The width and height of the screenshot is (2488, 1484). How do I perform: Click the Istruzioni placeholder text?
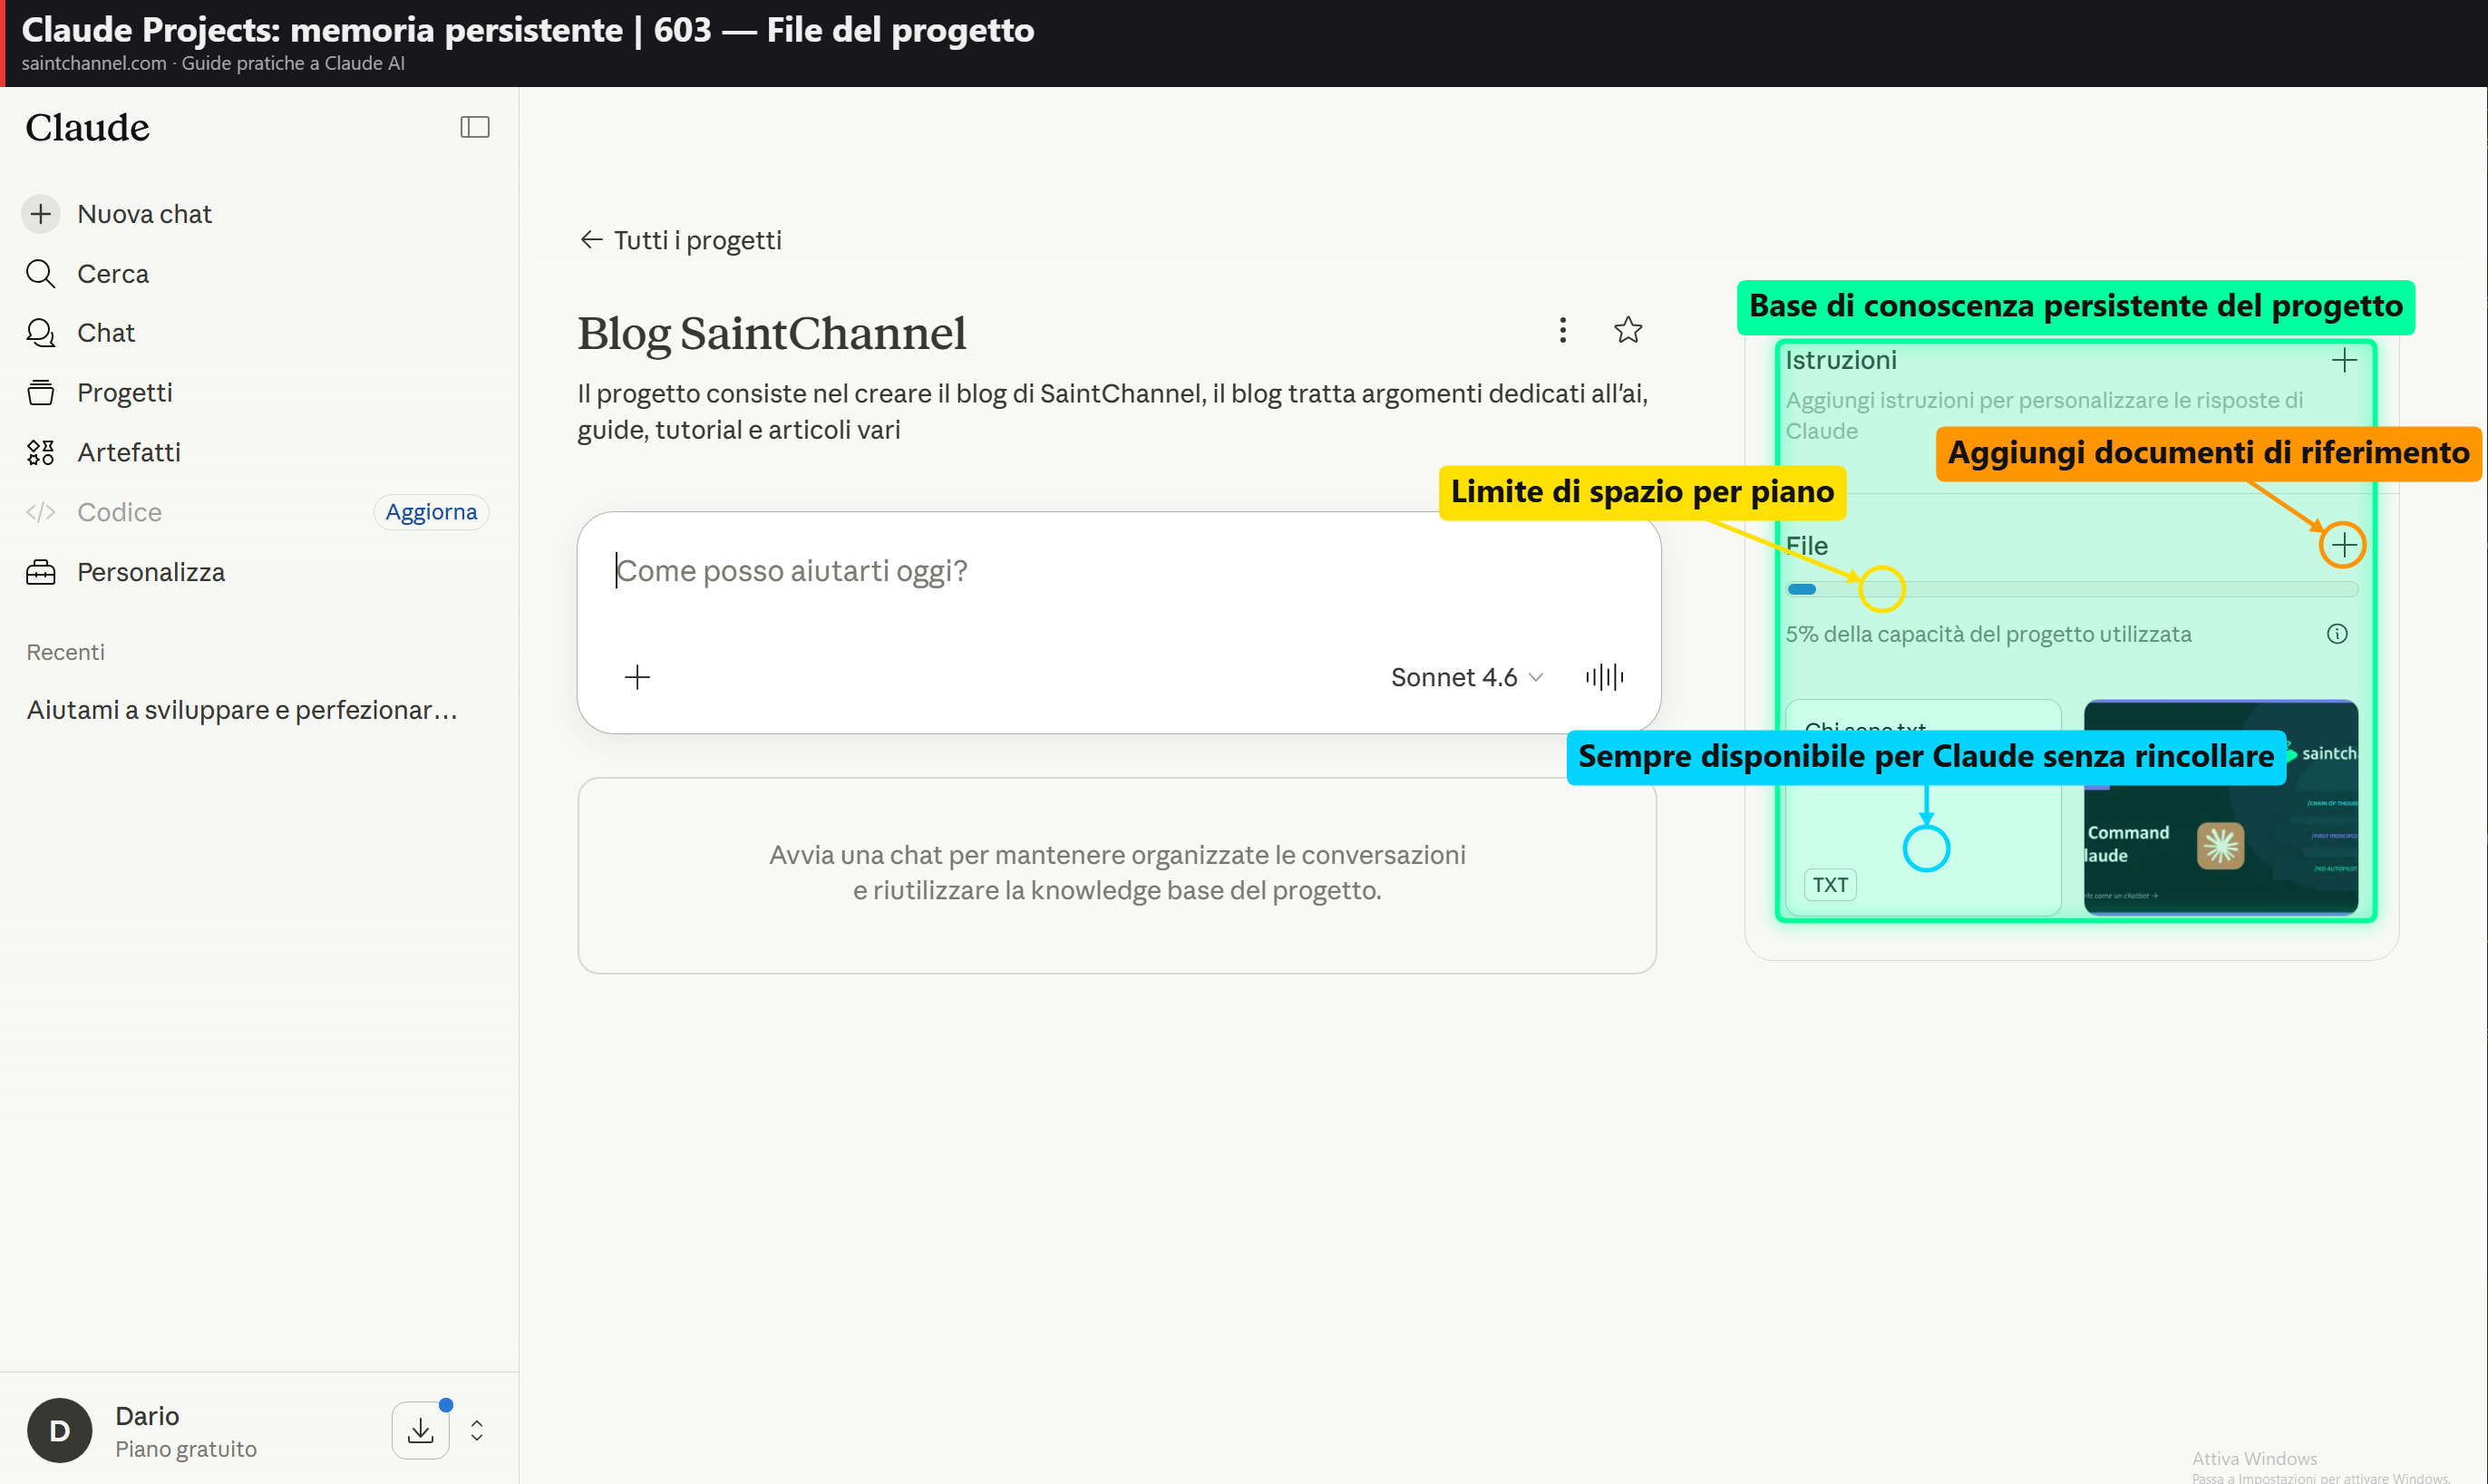[x=2045, y=415]
